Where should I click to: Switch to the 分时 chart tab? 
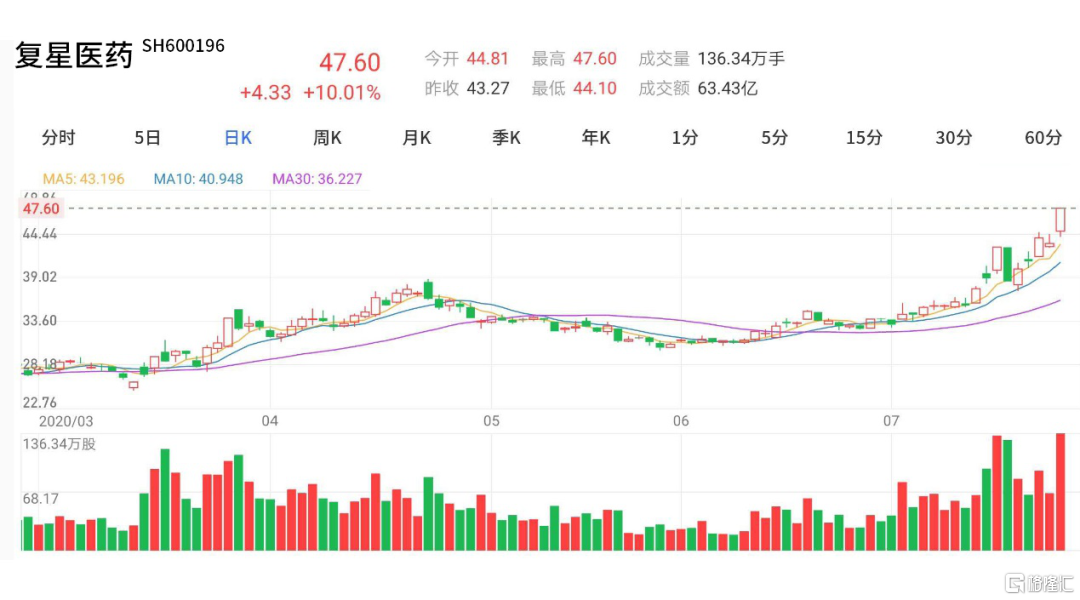59,138
